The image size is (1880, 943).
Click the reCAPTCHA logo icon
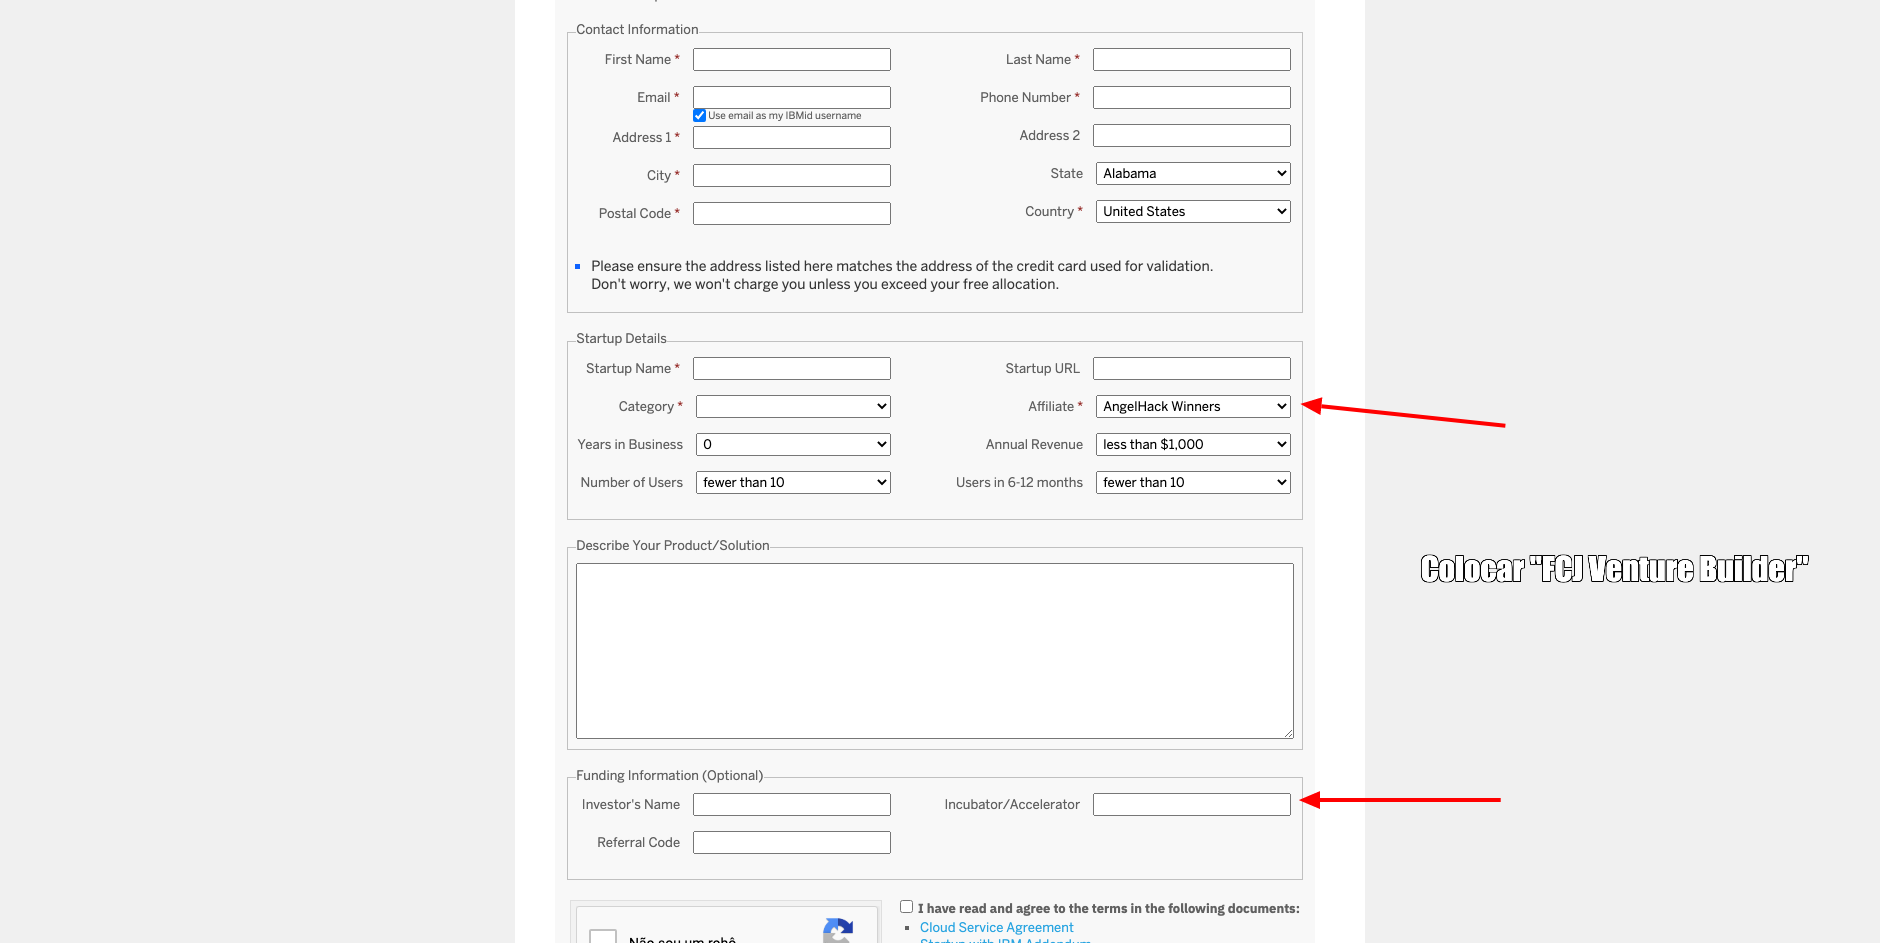point(838,931)
